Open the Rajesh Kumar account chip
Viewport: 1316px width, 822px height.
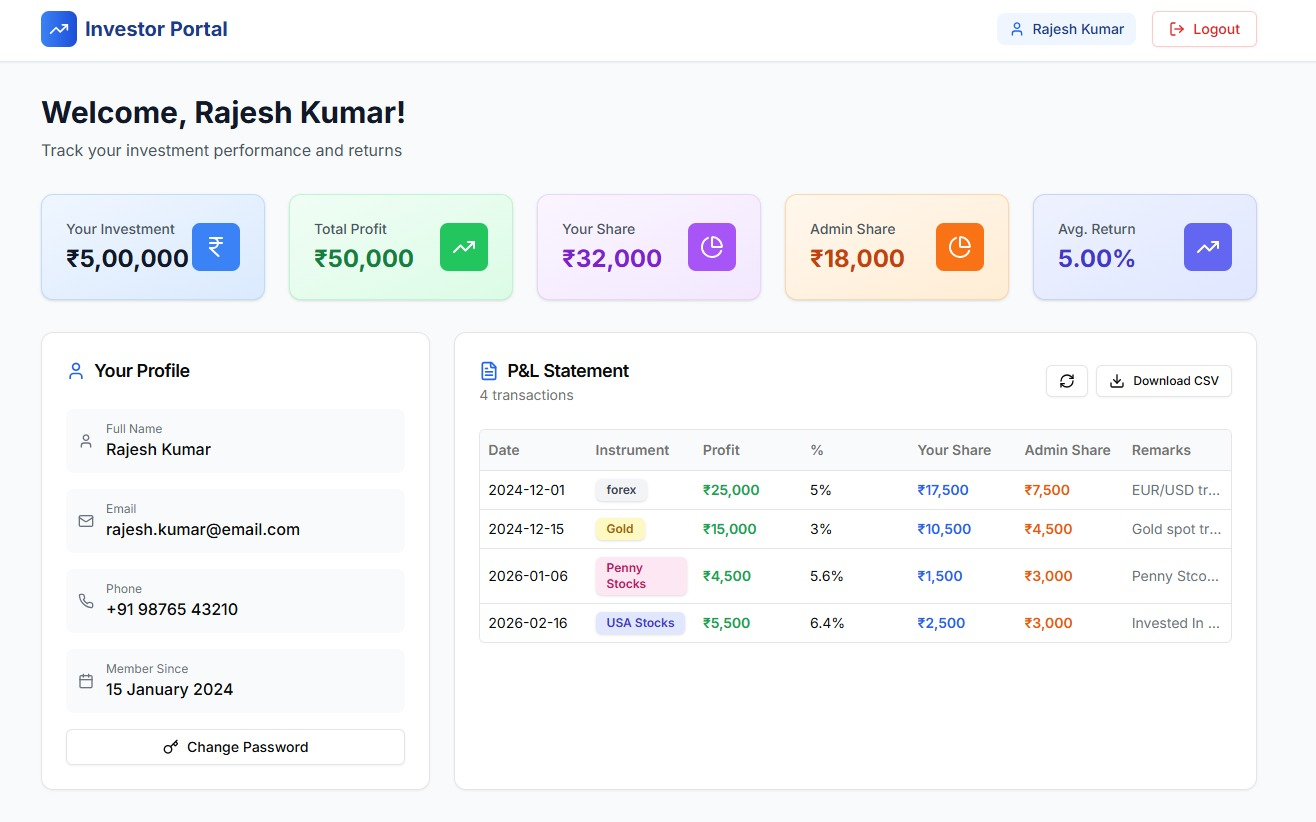(1066, 29)
